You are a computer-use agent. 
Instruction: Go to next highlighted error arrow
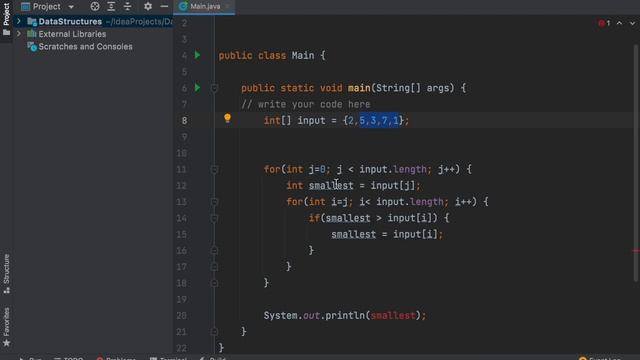632,23
